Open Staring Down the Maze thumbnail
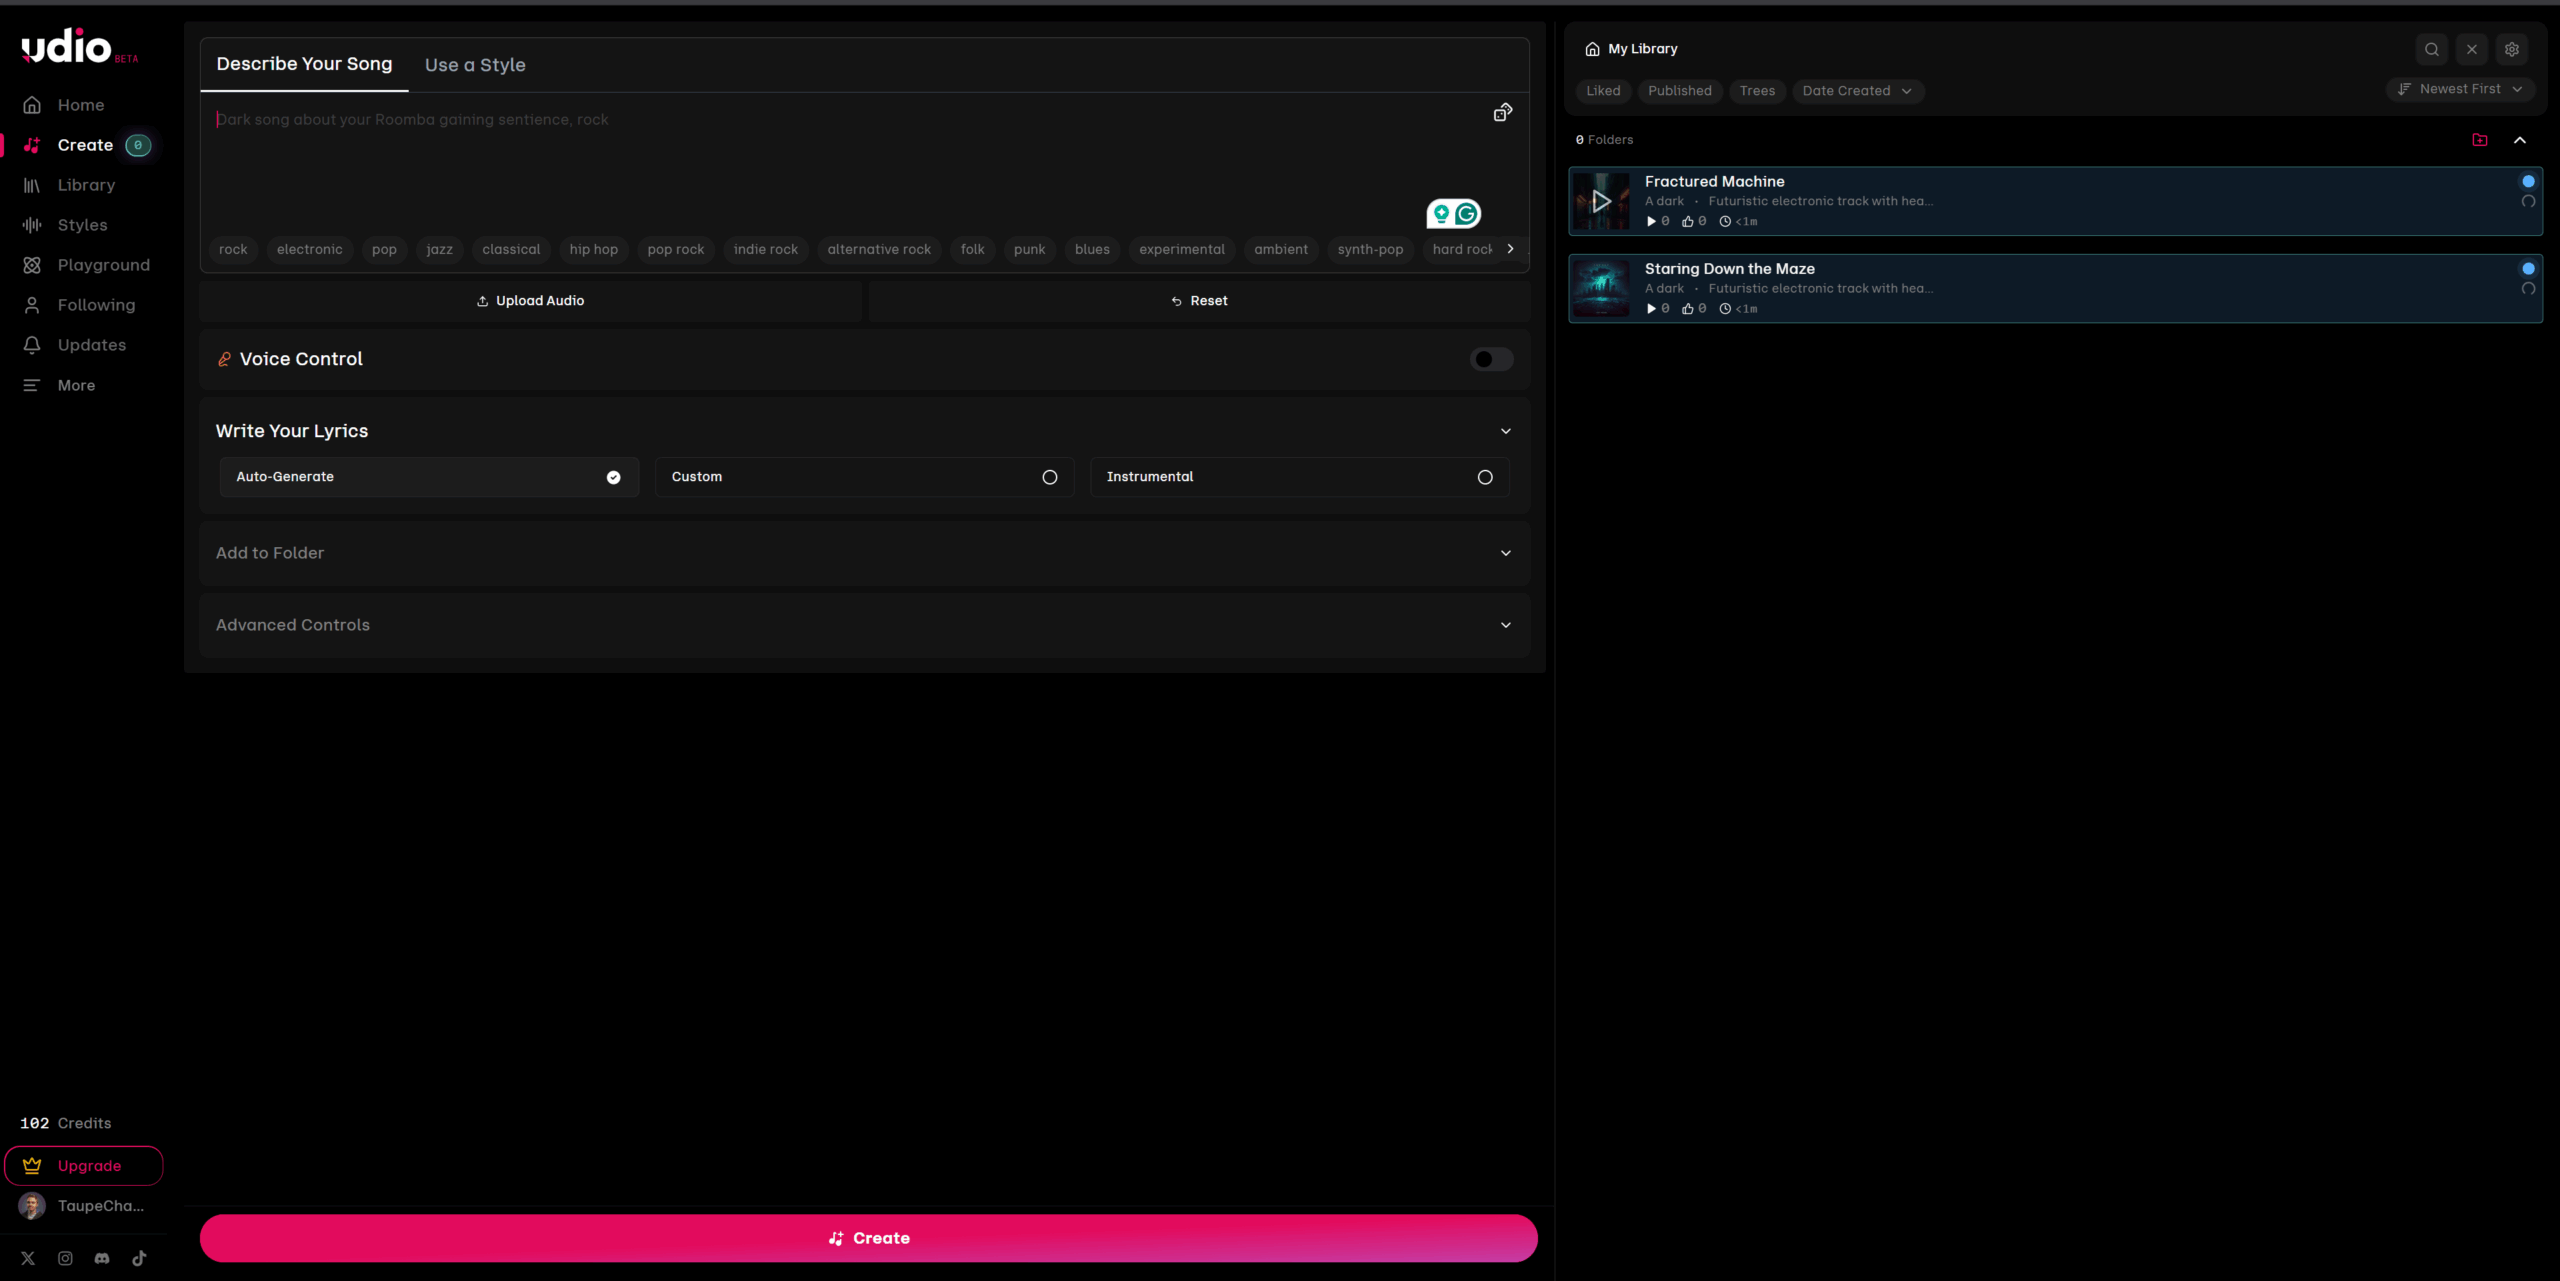The width and height of the screenshot is (2560, 1281). [1601, 288]
